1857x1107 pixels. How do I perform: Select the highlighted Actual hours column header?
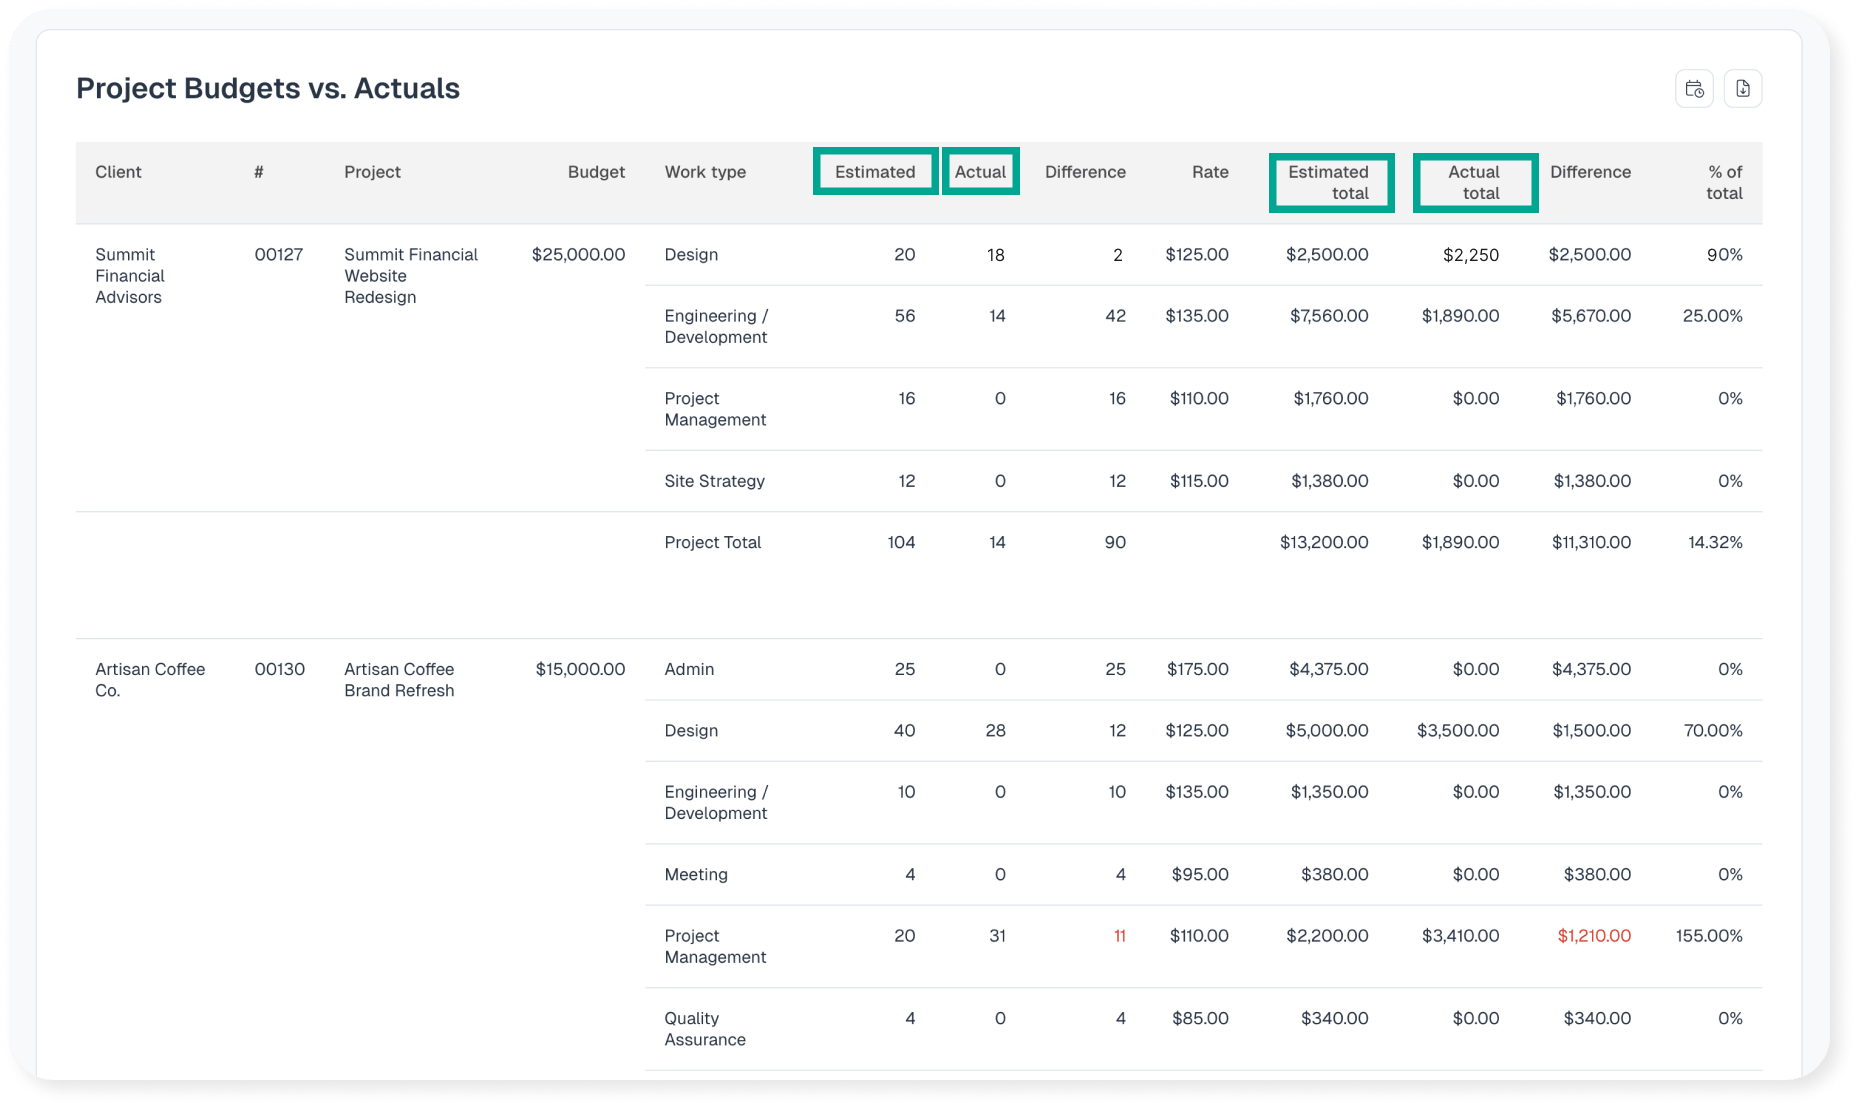[980, 172]
